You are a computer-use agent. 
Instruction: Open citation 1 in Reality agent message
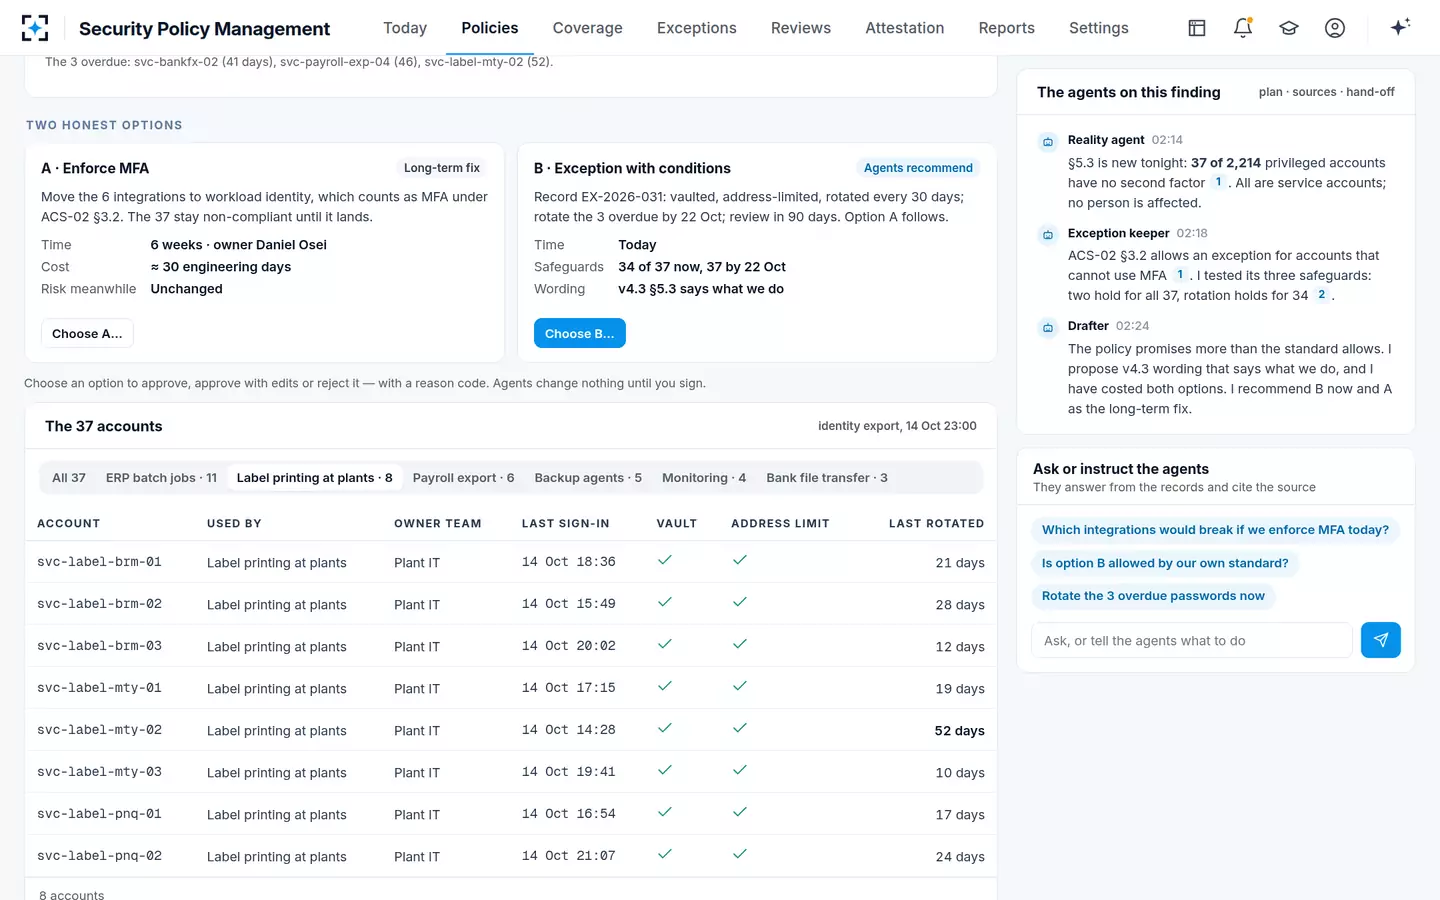coord(1218,182)
